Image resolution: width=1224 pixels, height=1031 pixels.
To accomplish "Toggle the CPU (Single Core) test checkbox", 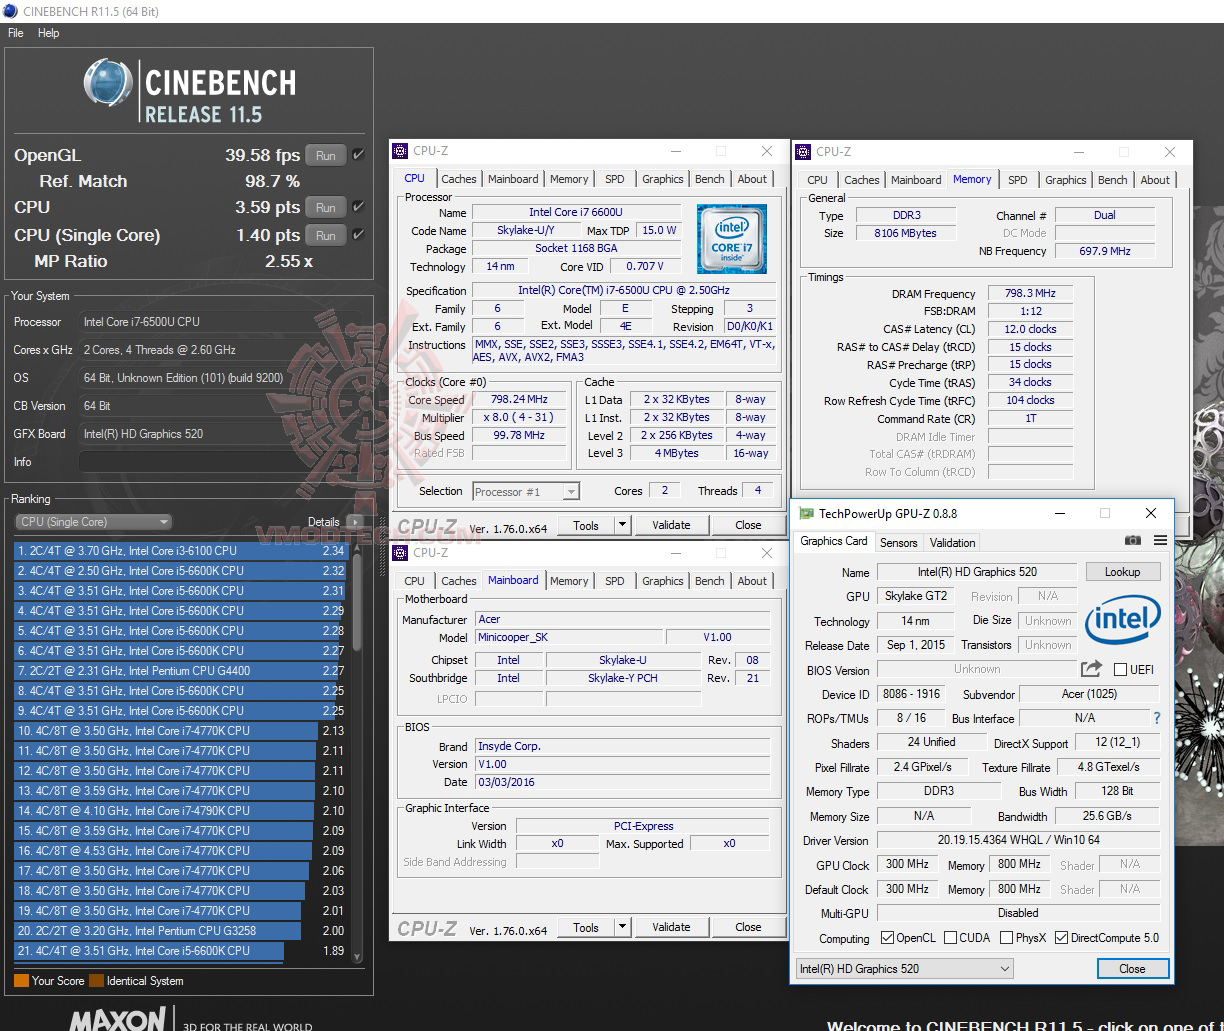I will click(358, 235).
